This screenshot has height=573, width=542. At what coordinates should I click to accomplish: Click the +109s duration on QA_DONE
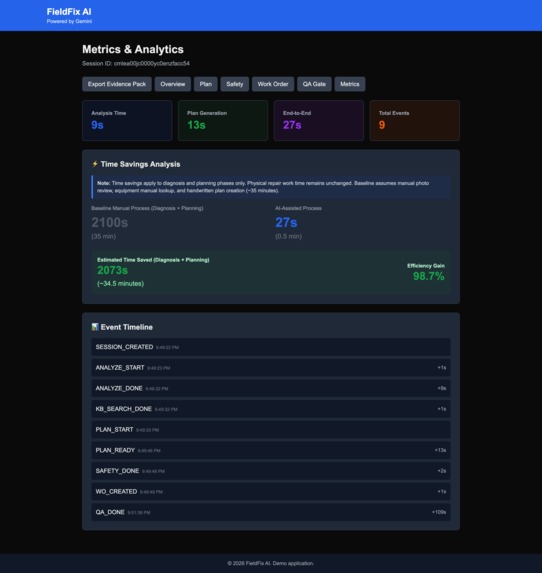(x=439, y=512)
